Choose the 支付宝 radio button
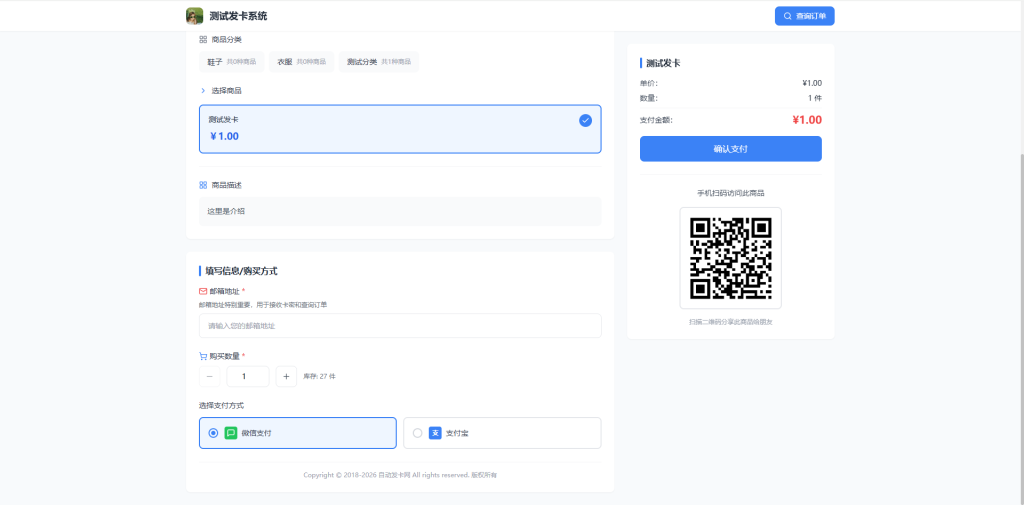Viewport: 1024px width, 505px height. (x=417, y=433)
